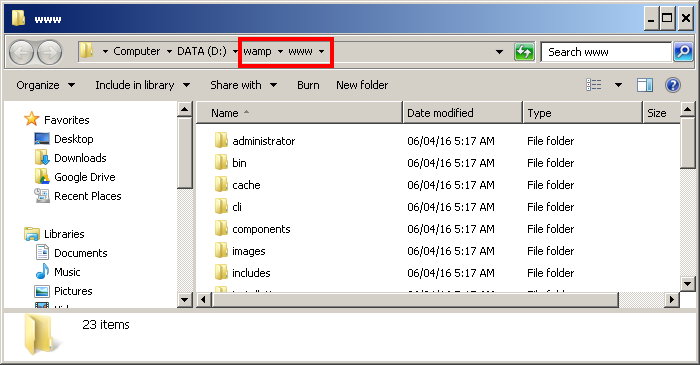This screenshot has height=365, width=700.
Task: Click the New folder button
Action: [362, 85]
